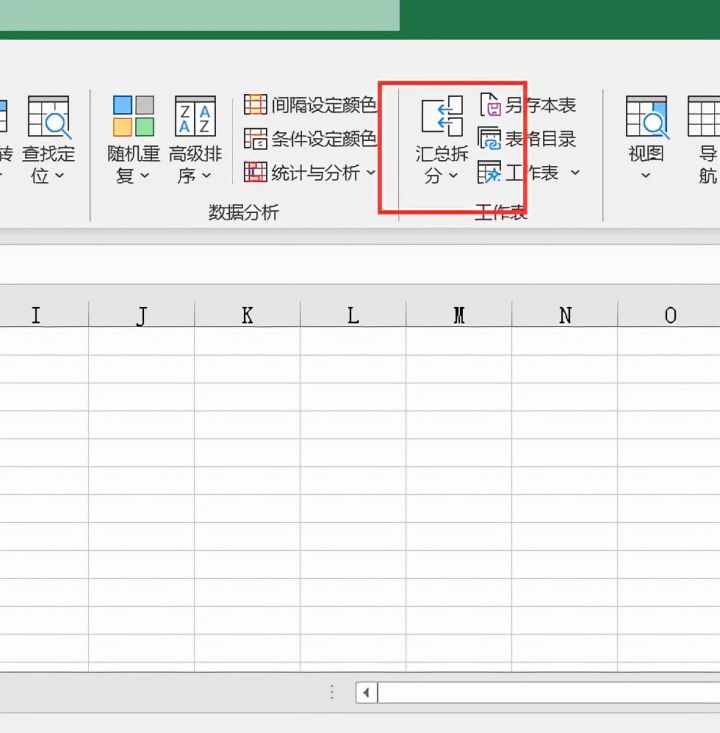
Task: Click the 另存本表 save-sheet icon
Action: [490, 104]
